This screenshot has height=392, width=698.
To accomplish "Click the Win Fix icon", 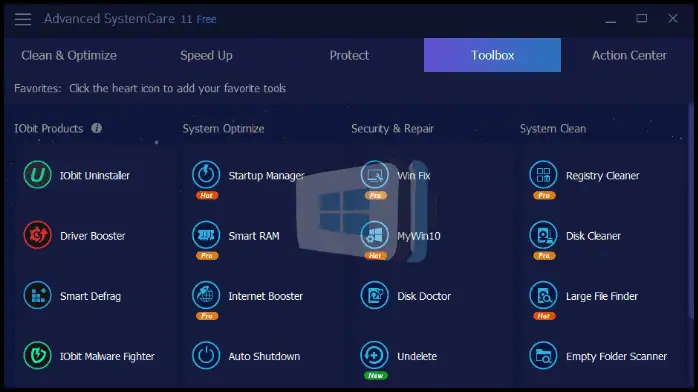I will pyautogui.click(x=374, y=174).
